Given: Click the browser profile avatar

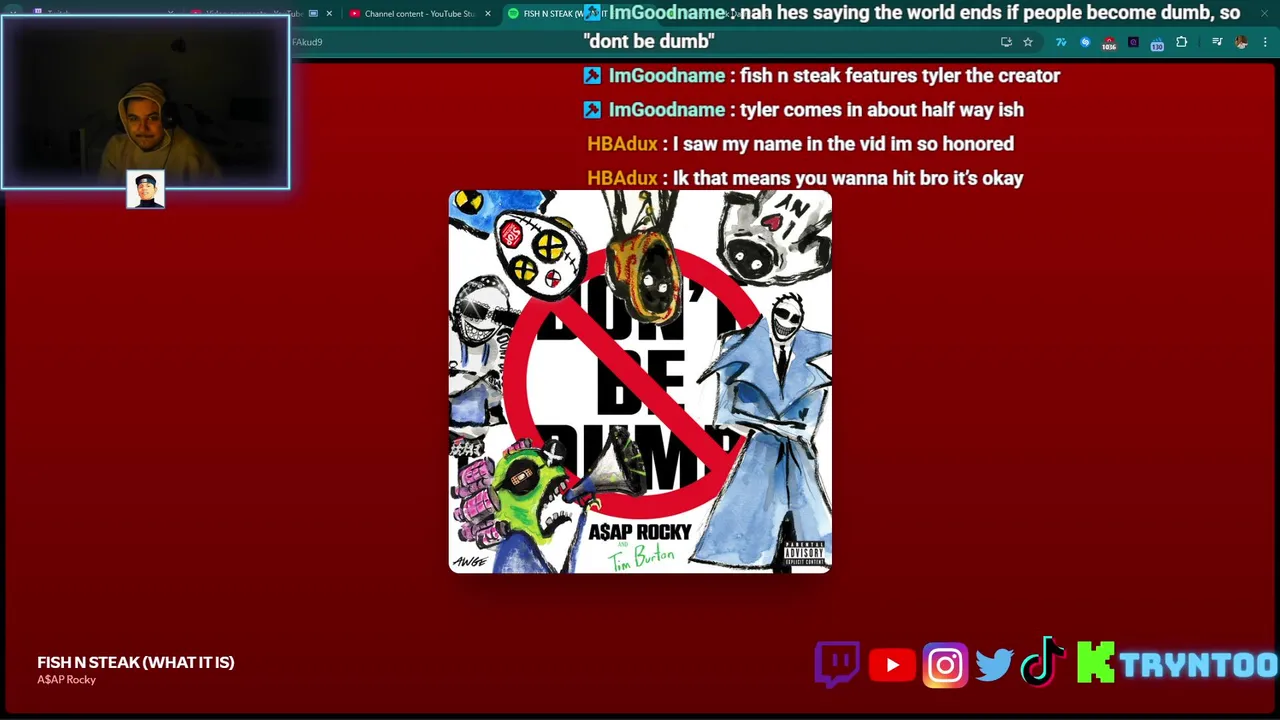Looking at the screenshot, I should (x=1241, y=42).
